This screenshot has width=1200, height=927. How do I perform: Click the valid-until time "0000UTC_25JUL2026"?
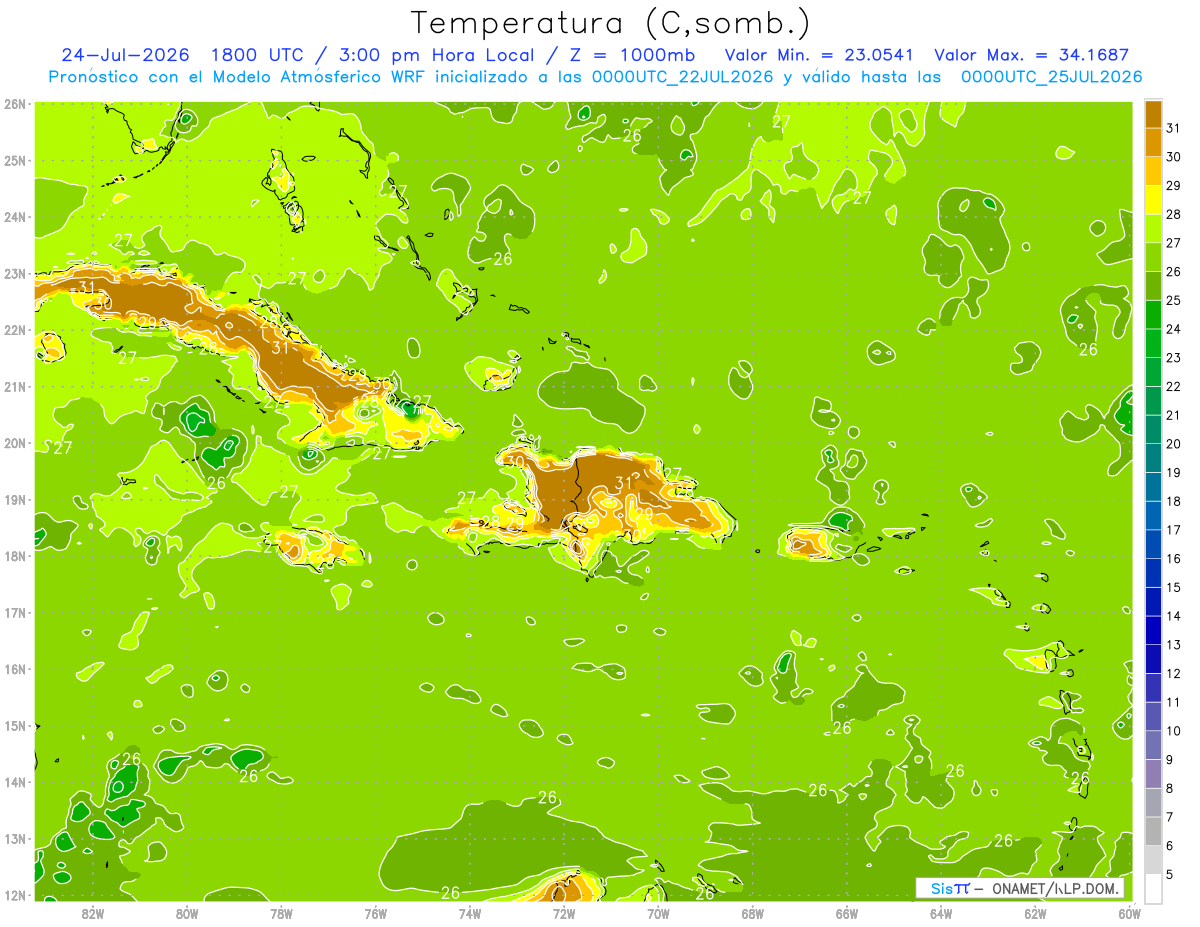pos(1051,77)
